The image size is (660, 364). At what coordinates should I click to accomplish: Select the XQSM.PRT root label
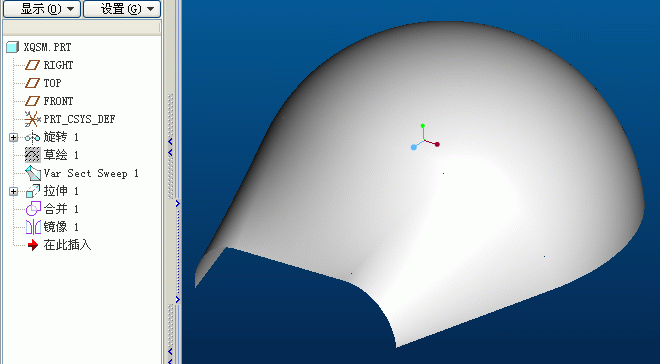48,47
